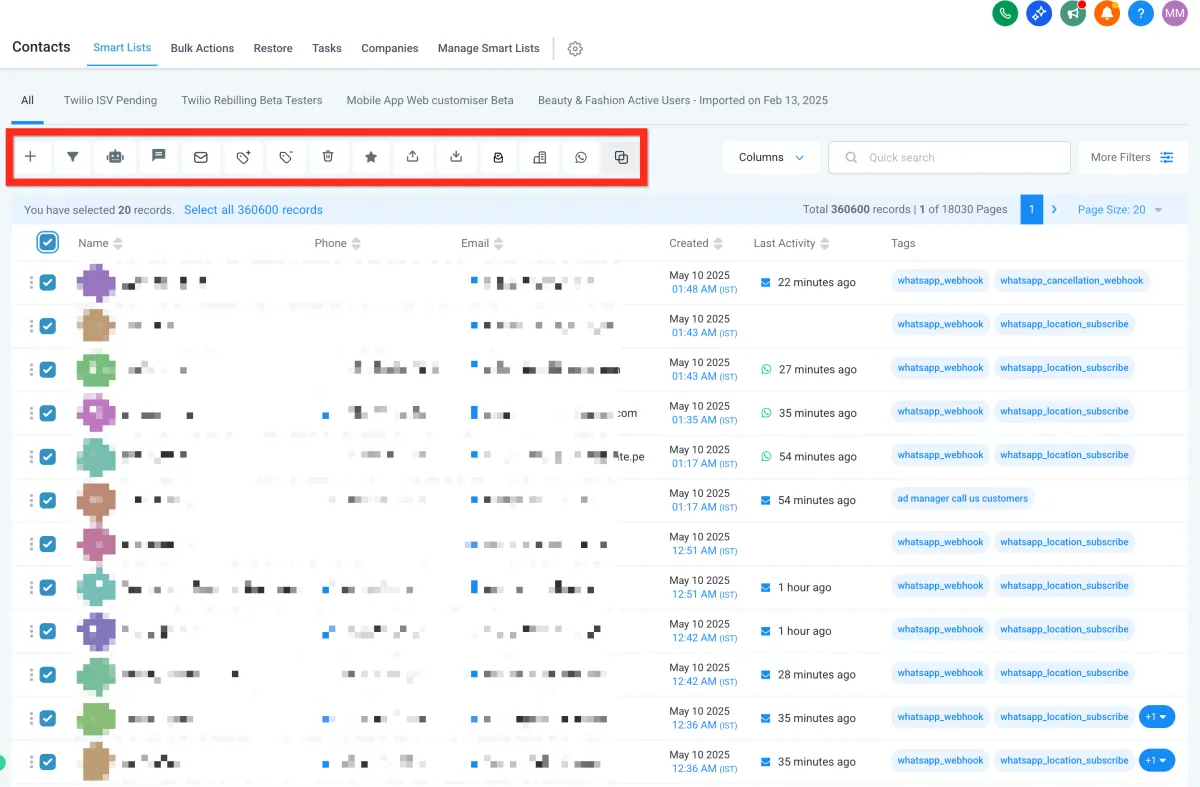Go to next page with the chevron arrow
The width and height of the screenshot is (1200, 787).
click(x=1054, y=210)
